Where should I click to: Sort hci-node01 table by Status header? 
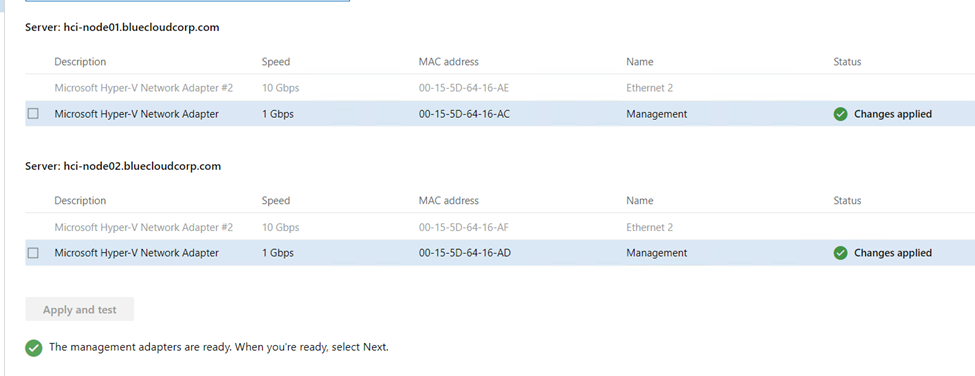point(848,62)
